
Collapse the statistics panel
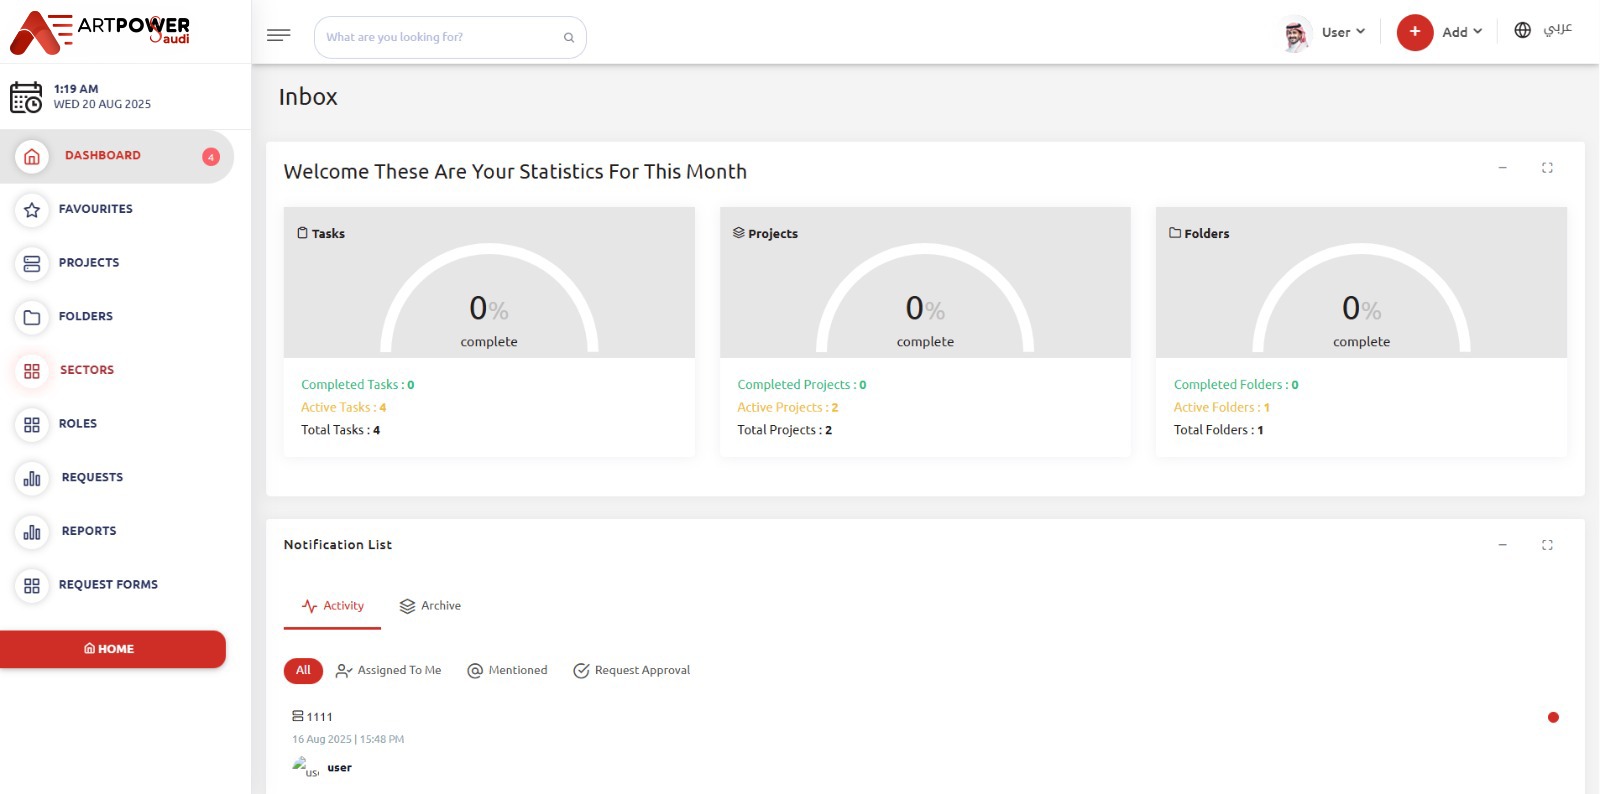pyautogui.click(x=1502, y=168)
